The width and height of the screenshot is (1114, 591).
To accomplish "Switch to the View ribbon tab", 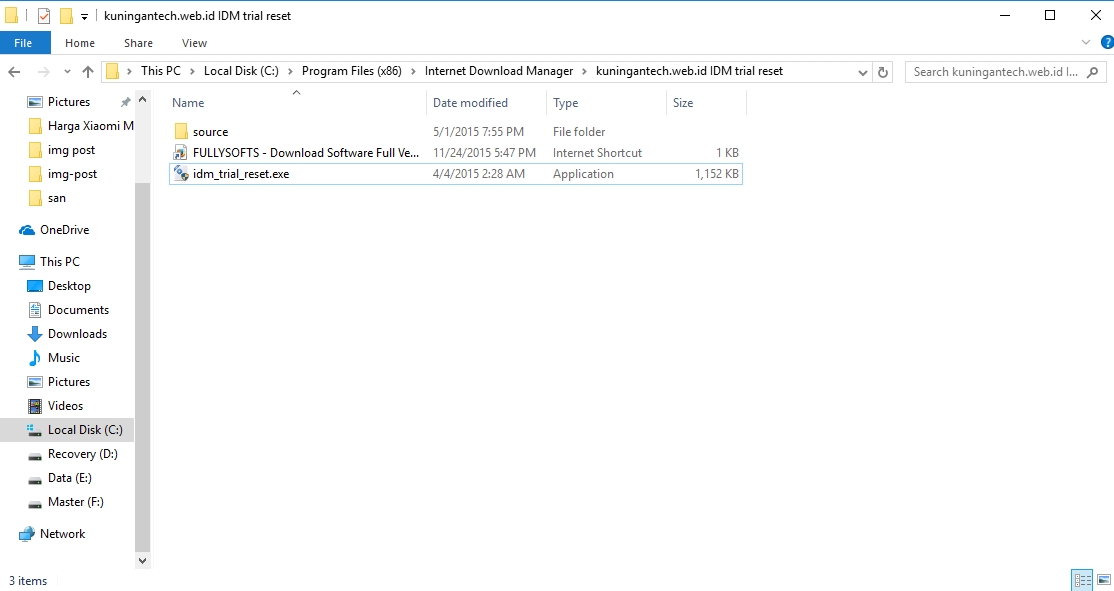I will (x=194, y=43).
